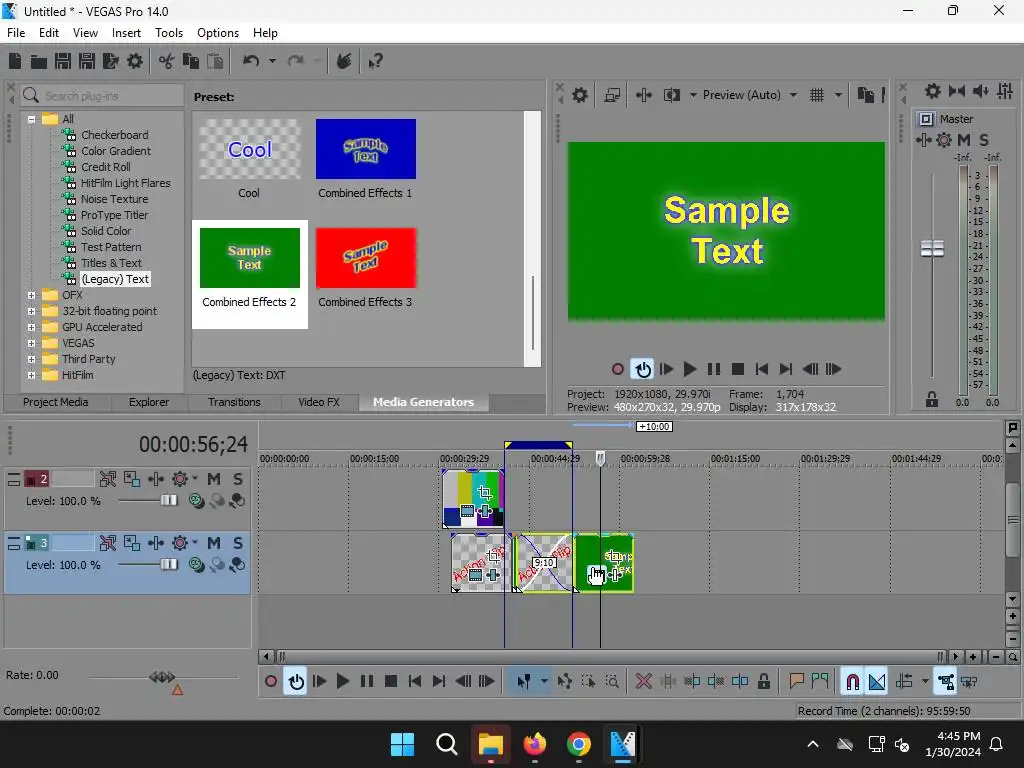Click the Undo arrow icon
The width and height of the screenshot is (1024, 768).
(x=251, y=61)
